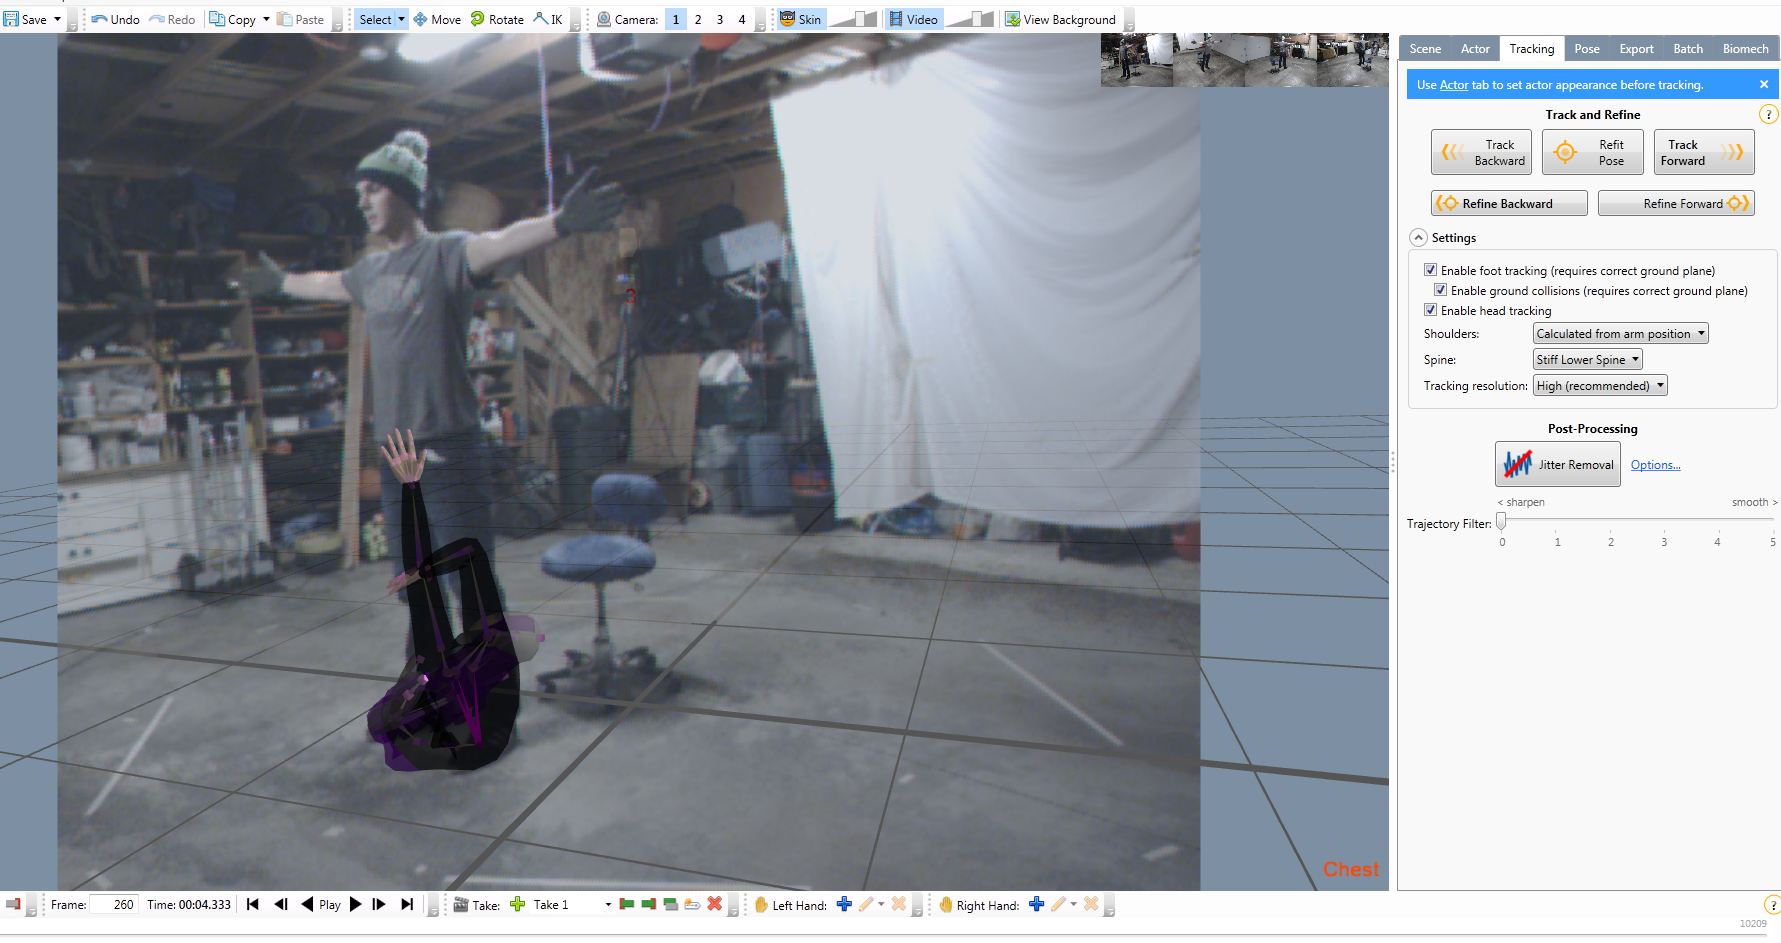Open the Shoulders dropdown
This screenshot has width=1781, height=943.
pyautogui.click(x=1620, y=333)
